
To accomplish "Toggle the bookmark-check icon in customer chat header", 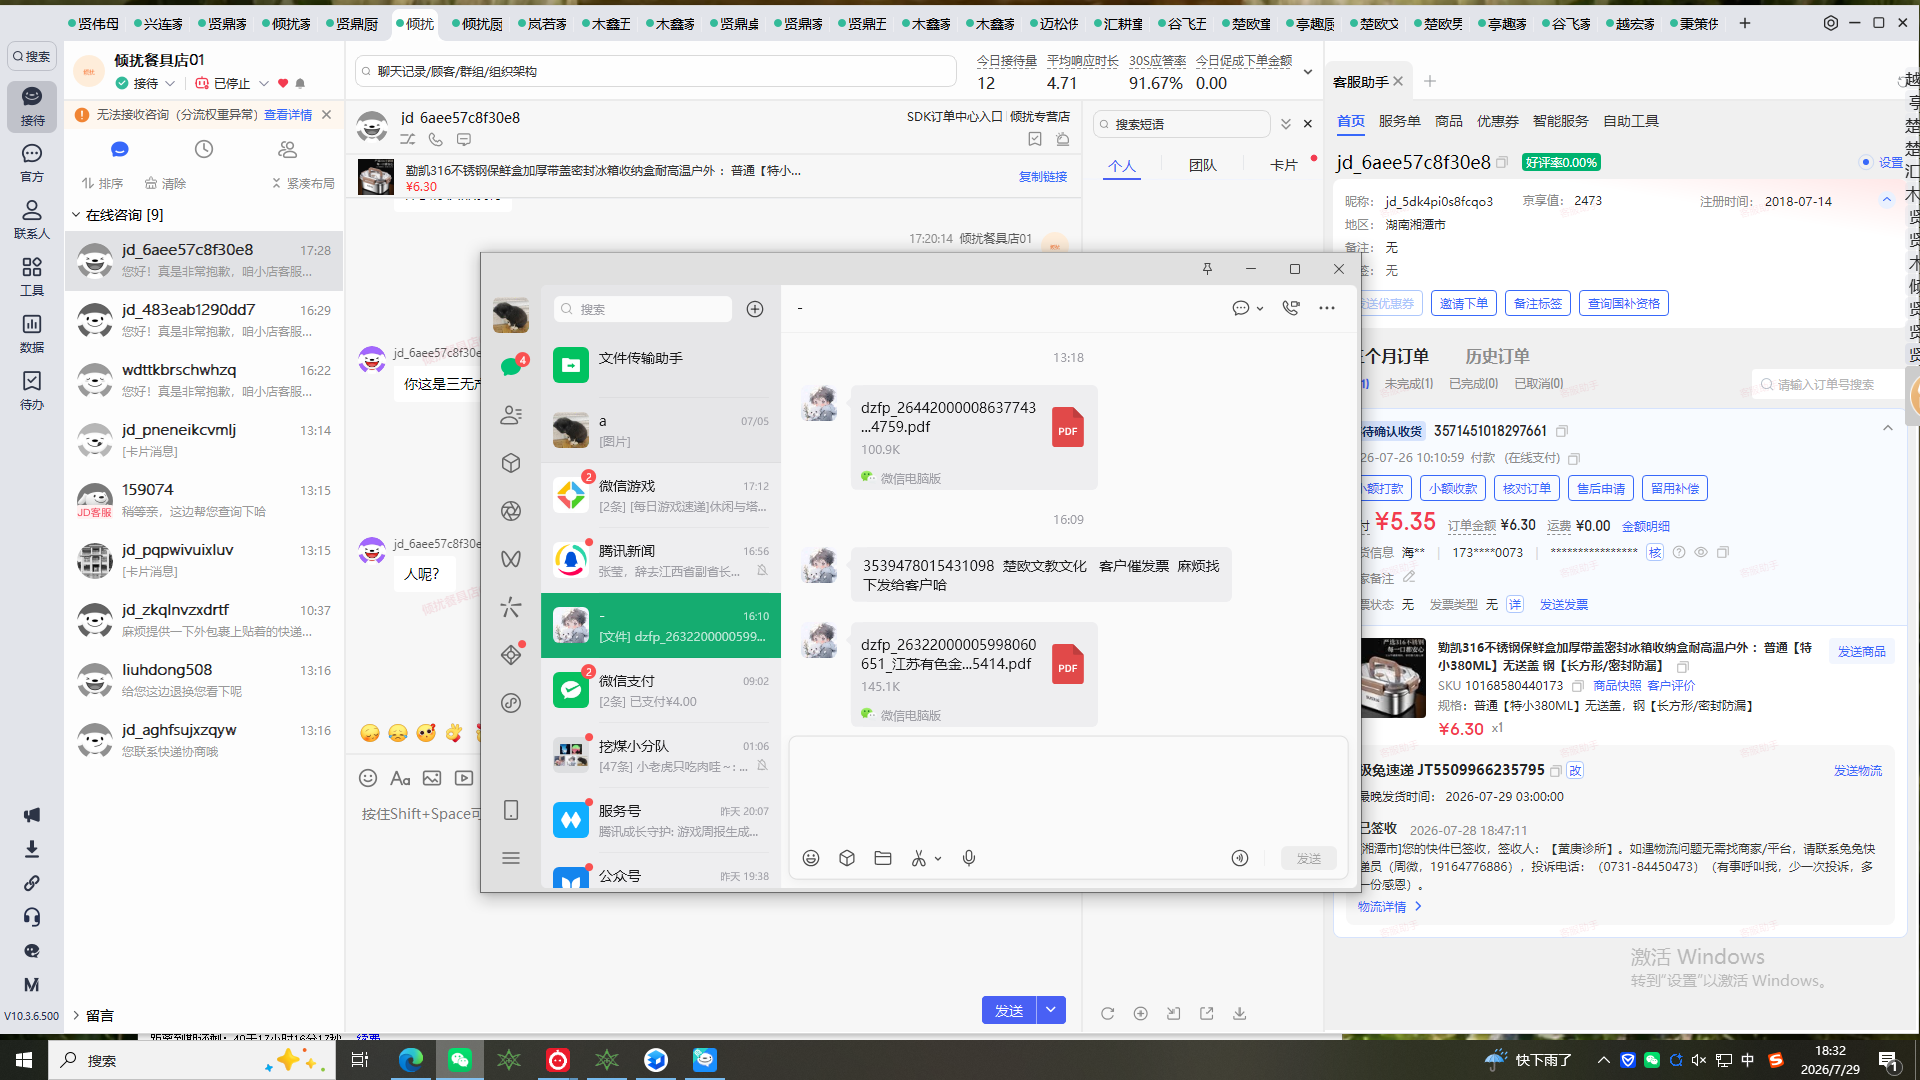I will pos(1035,140).
